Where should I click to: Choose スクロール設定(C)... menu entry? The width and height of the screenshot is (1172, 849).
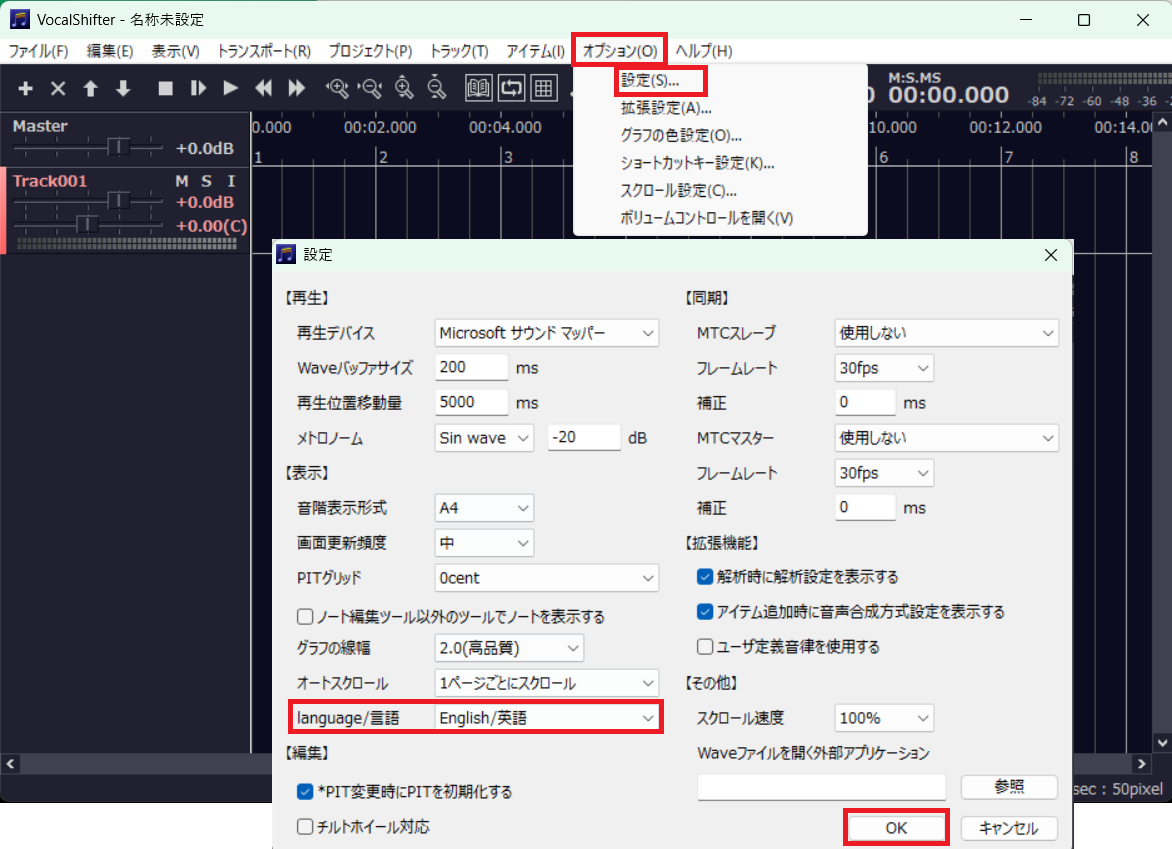[x=679, y=191]
